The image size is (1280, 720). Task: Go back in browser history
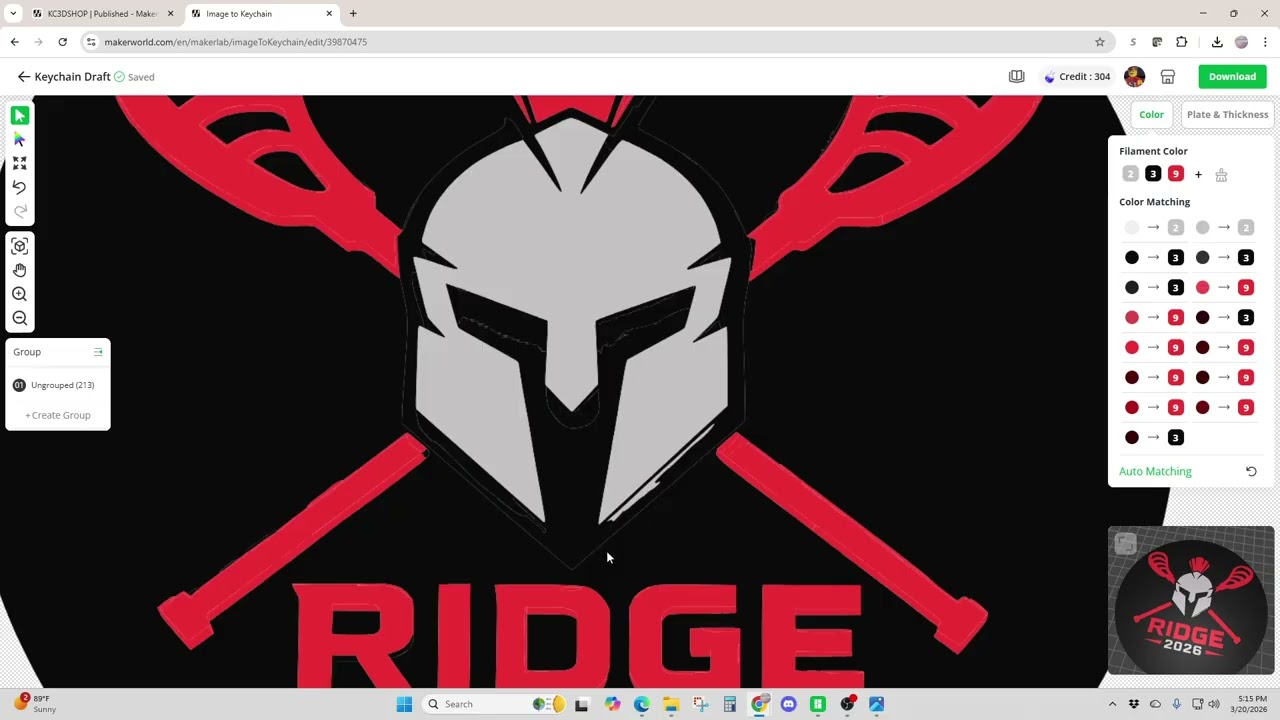pos(14,42)
